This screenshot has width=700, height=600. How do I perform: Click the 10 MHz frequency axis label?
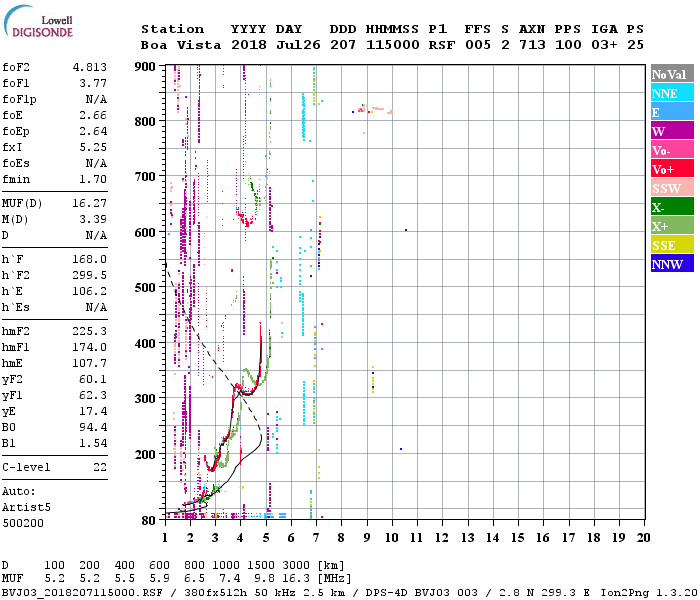(392, 538)
